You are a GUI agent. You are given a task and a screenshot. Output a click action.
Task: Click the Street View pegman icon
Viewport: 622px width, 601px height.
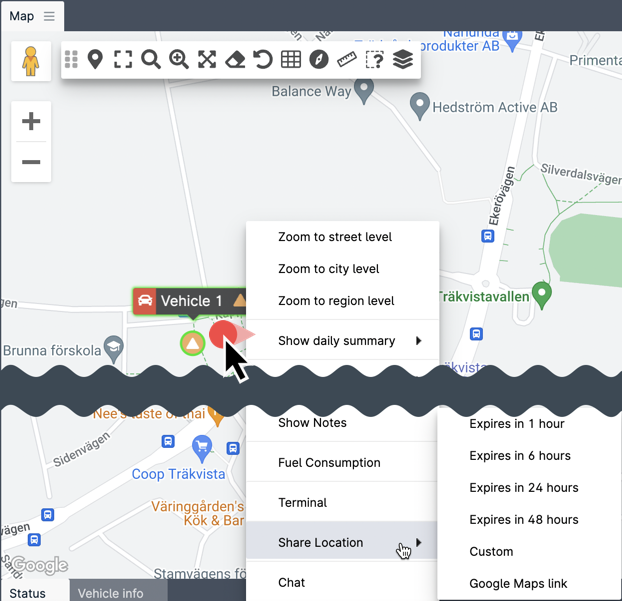click(31, 61)
